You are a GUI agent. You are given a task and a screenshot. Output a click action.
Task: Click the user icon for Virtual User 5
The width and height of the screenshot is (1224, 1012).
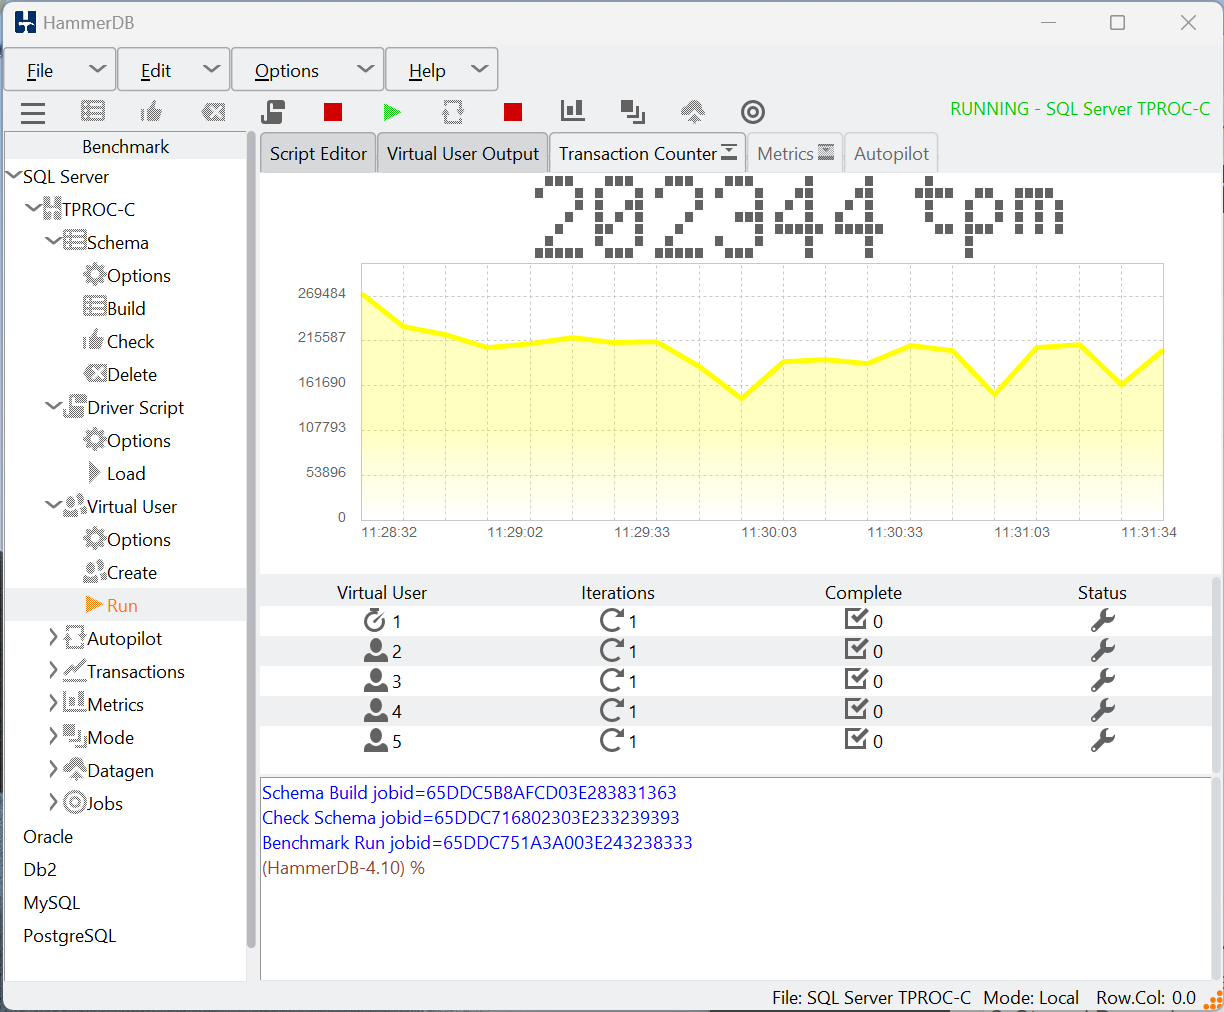(375, 741)
